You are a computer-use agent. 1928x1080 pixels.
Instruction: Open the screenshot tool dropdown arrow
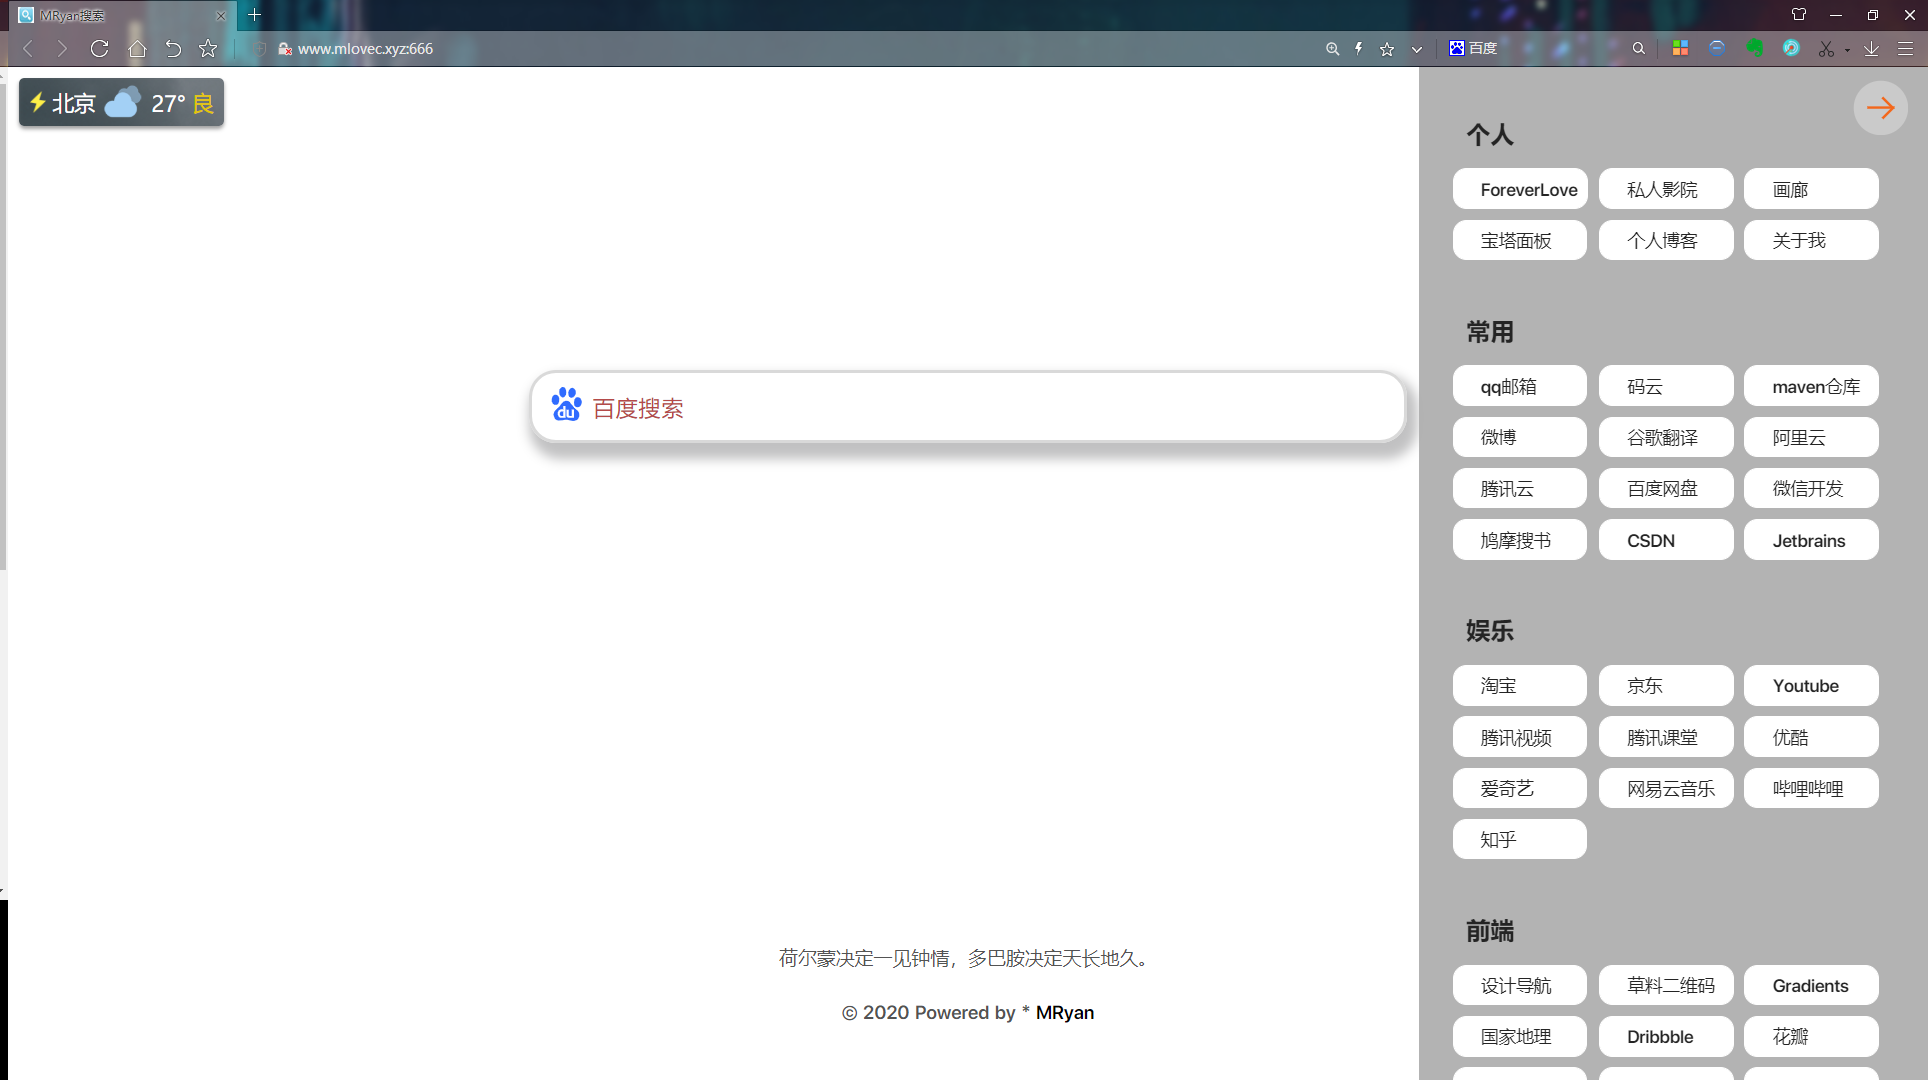(x=1847, y=49)
